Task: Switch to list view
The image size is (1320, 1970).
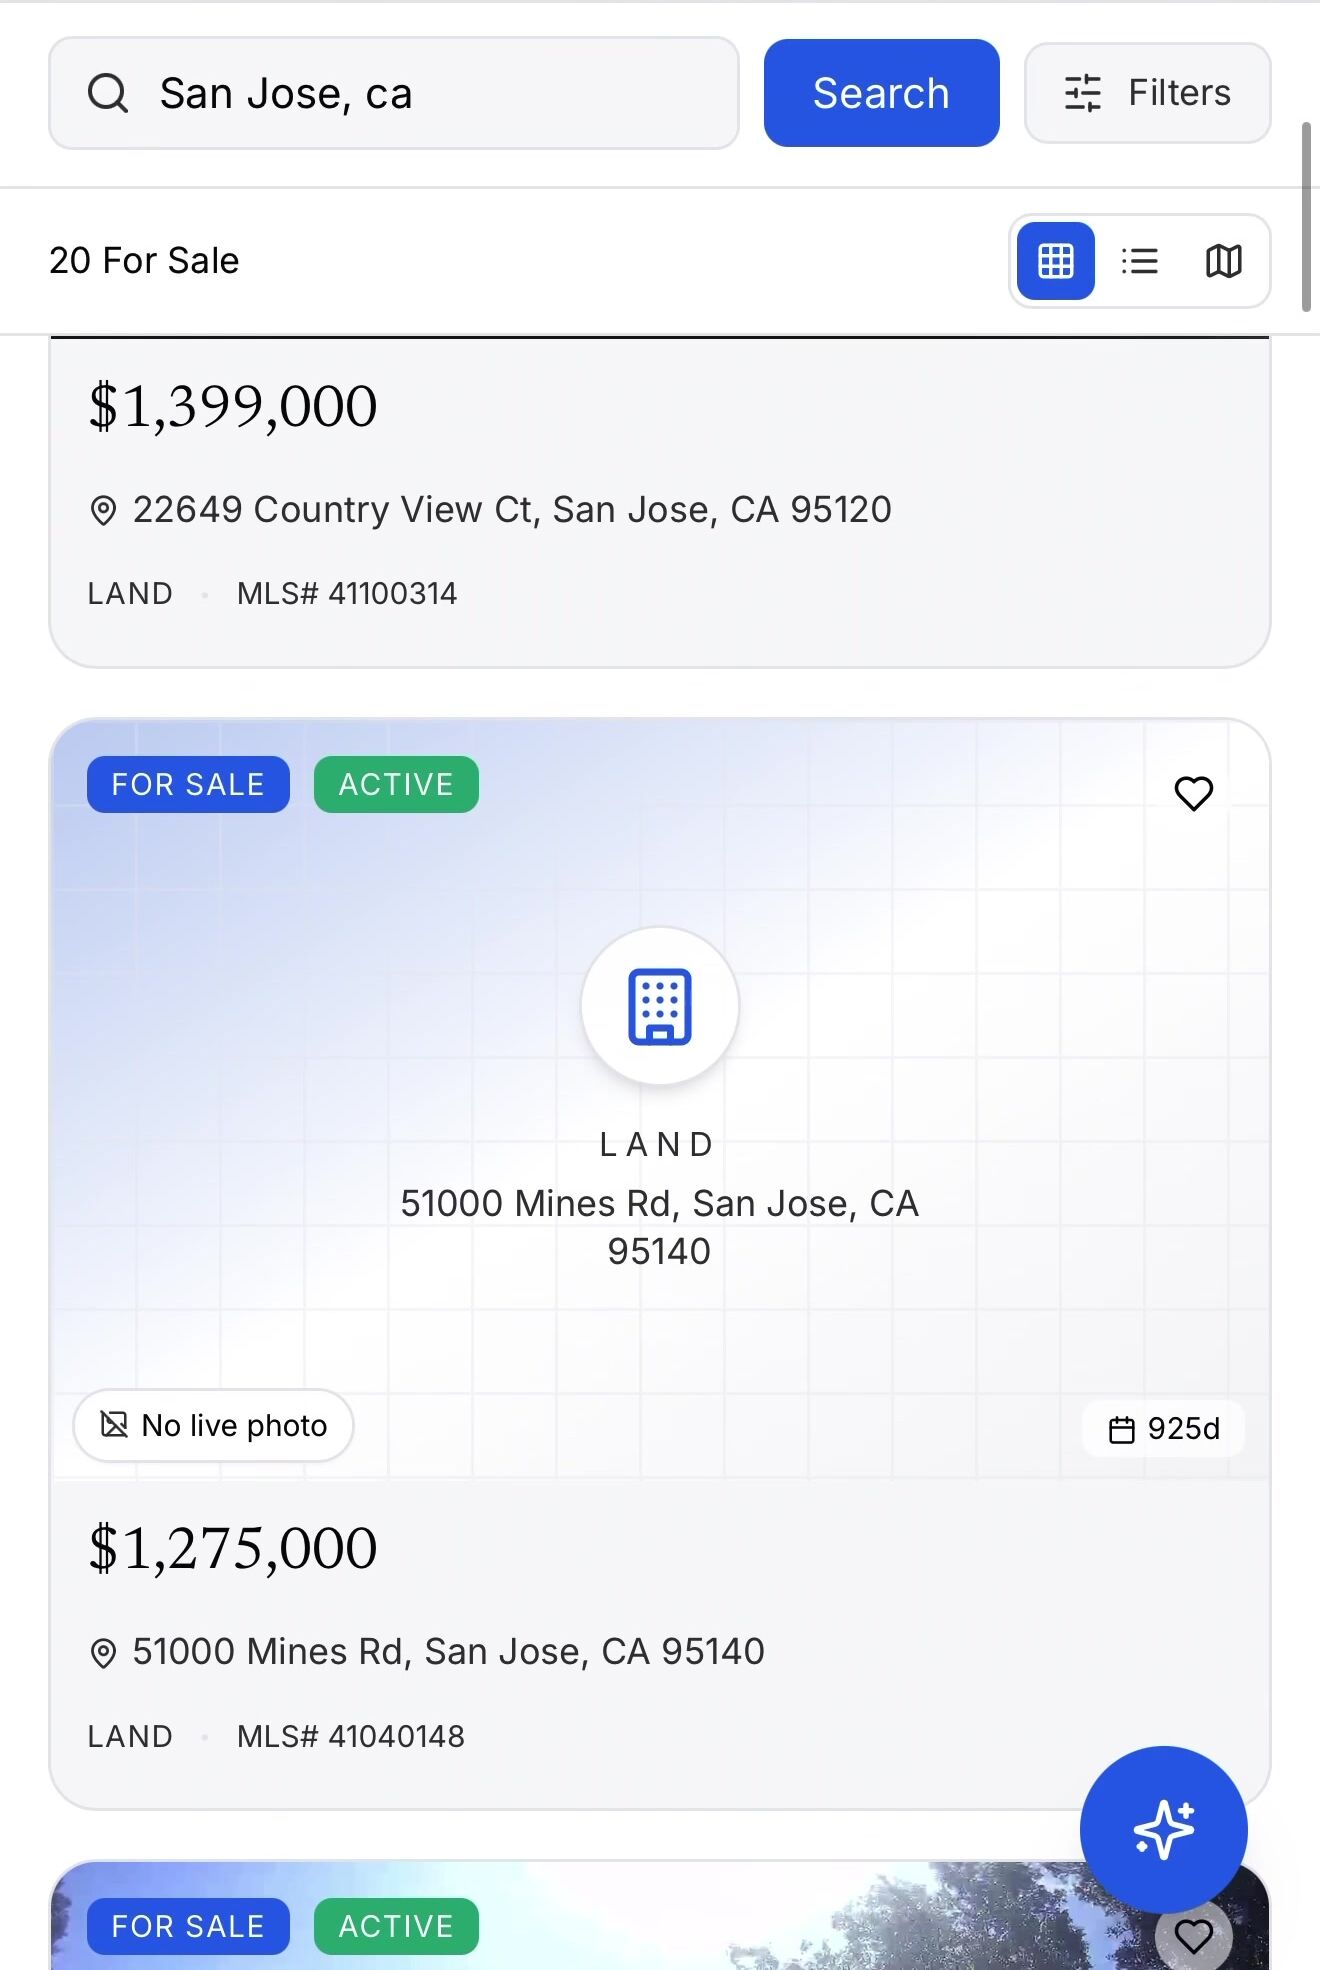Action: [x=1139, y=261]
